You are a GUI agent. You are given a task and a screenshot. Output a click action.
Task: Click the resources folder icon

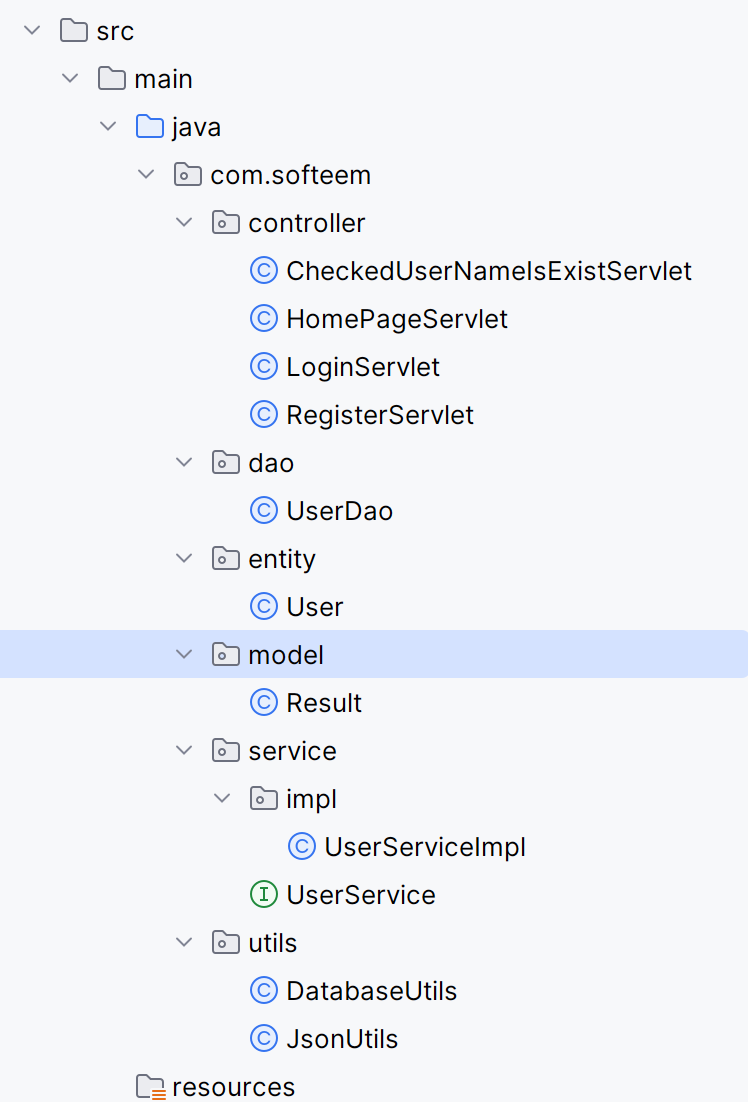click(150, 1086)
